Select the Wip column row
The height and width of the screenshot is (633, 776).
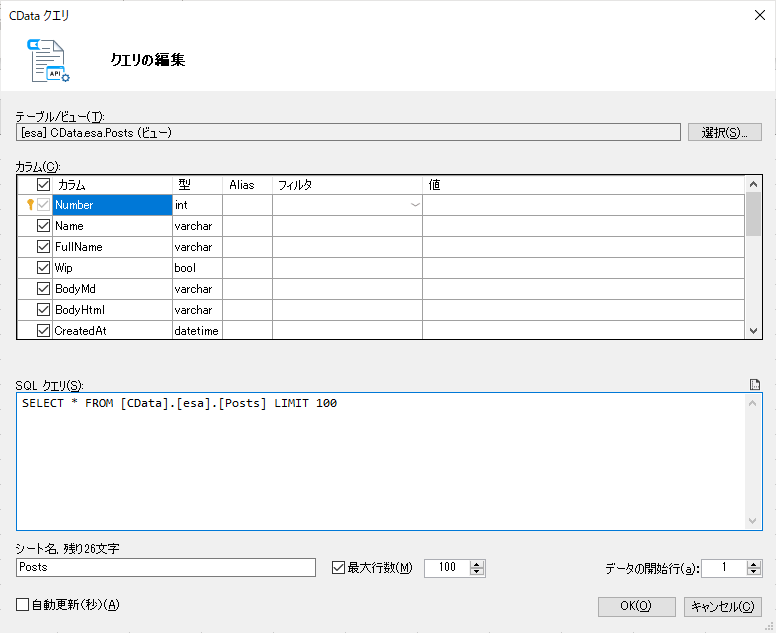pos(381,268)
